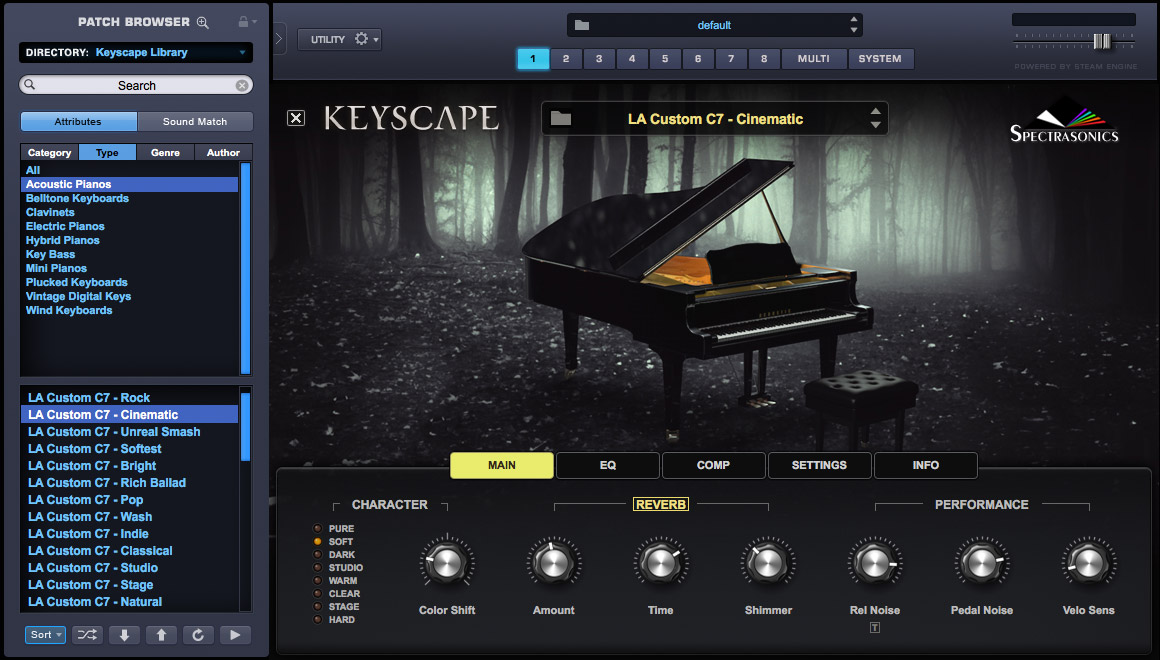Click the load previous patch down-arrow icon
The height and width of the screenshot is (660, 1160).
pos(123,634)
